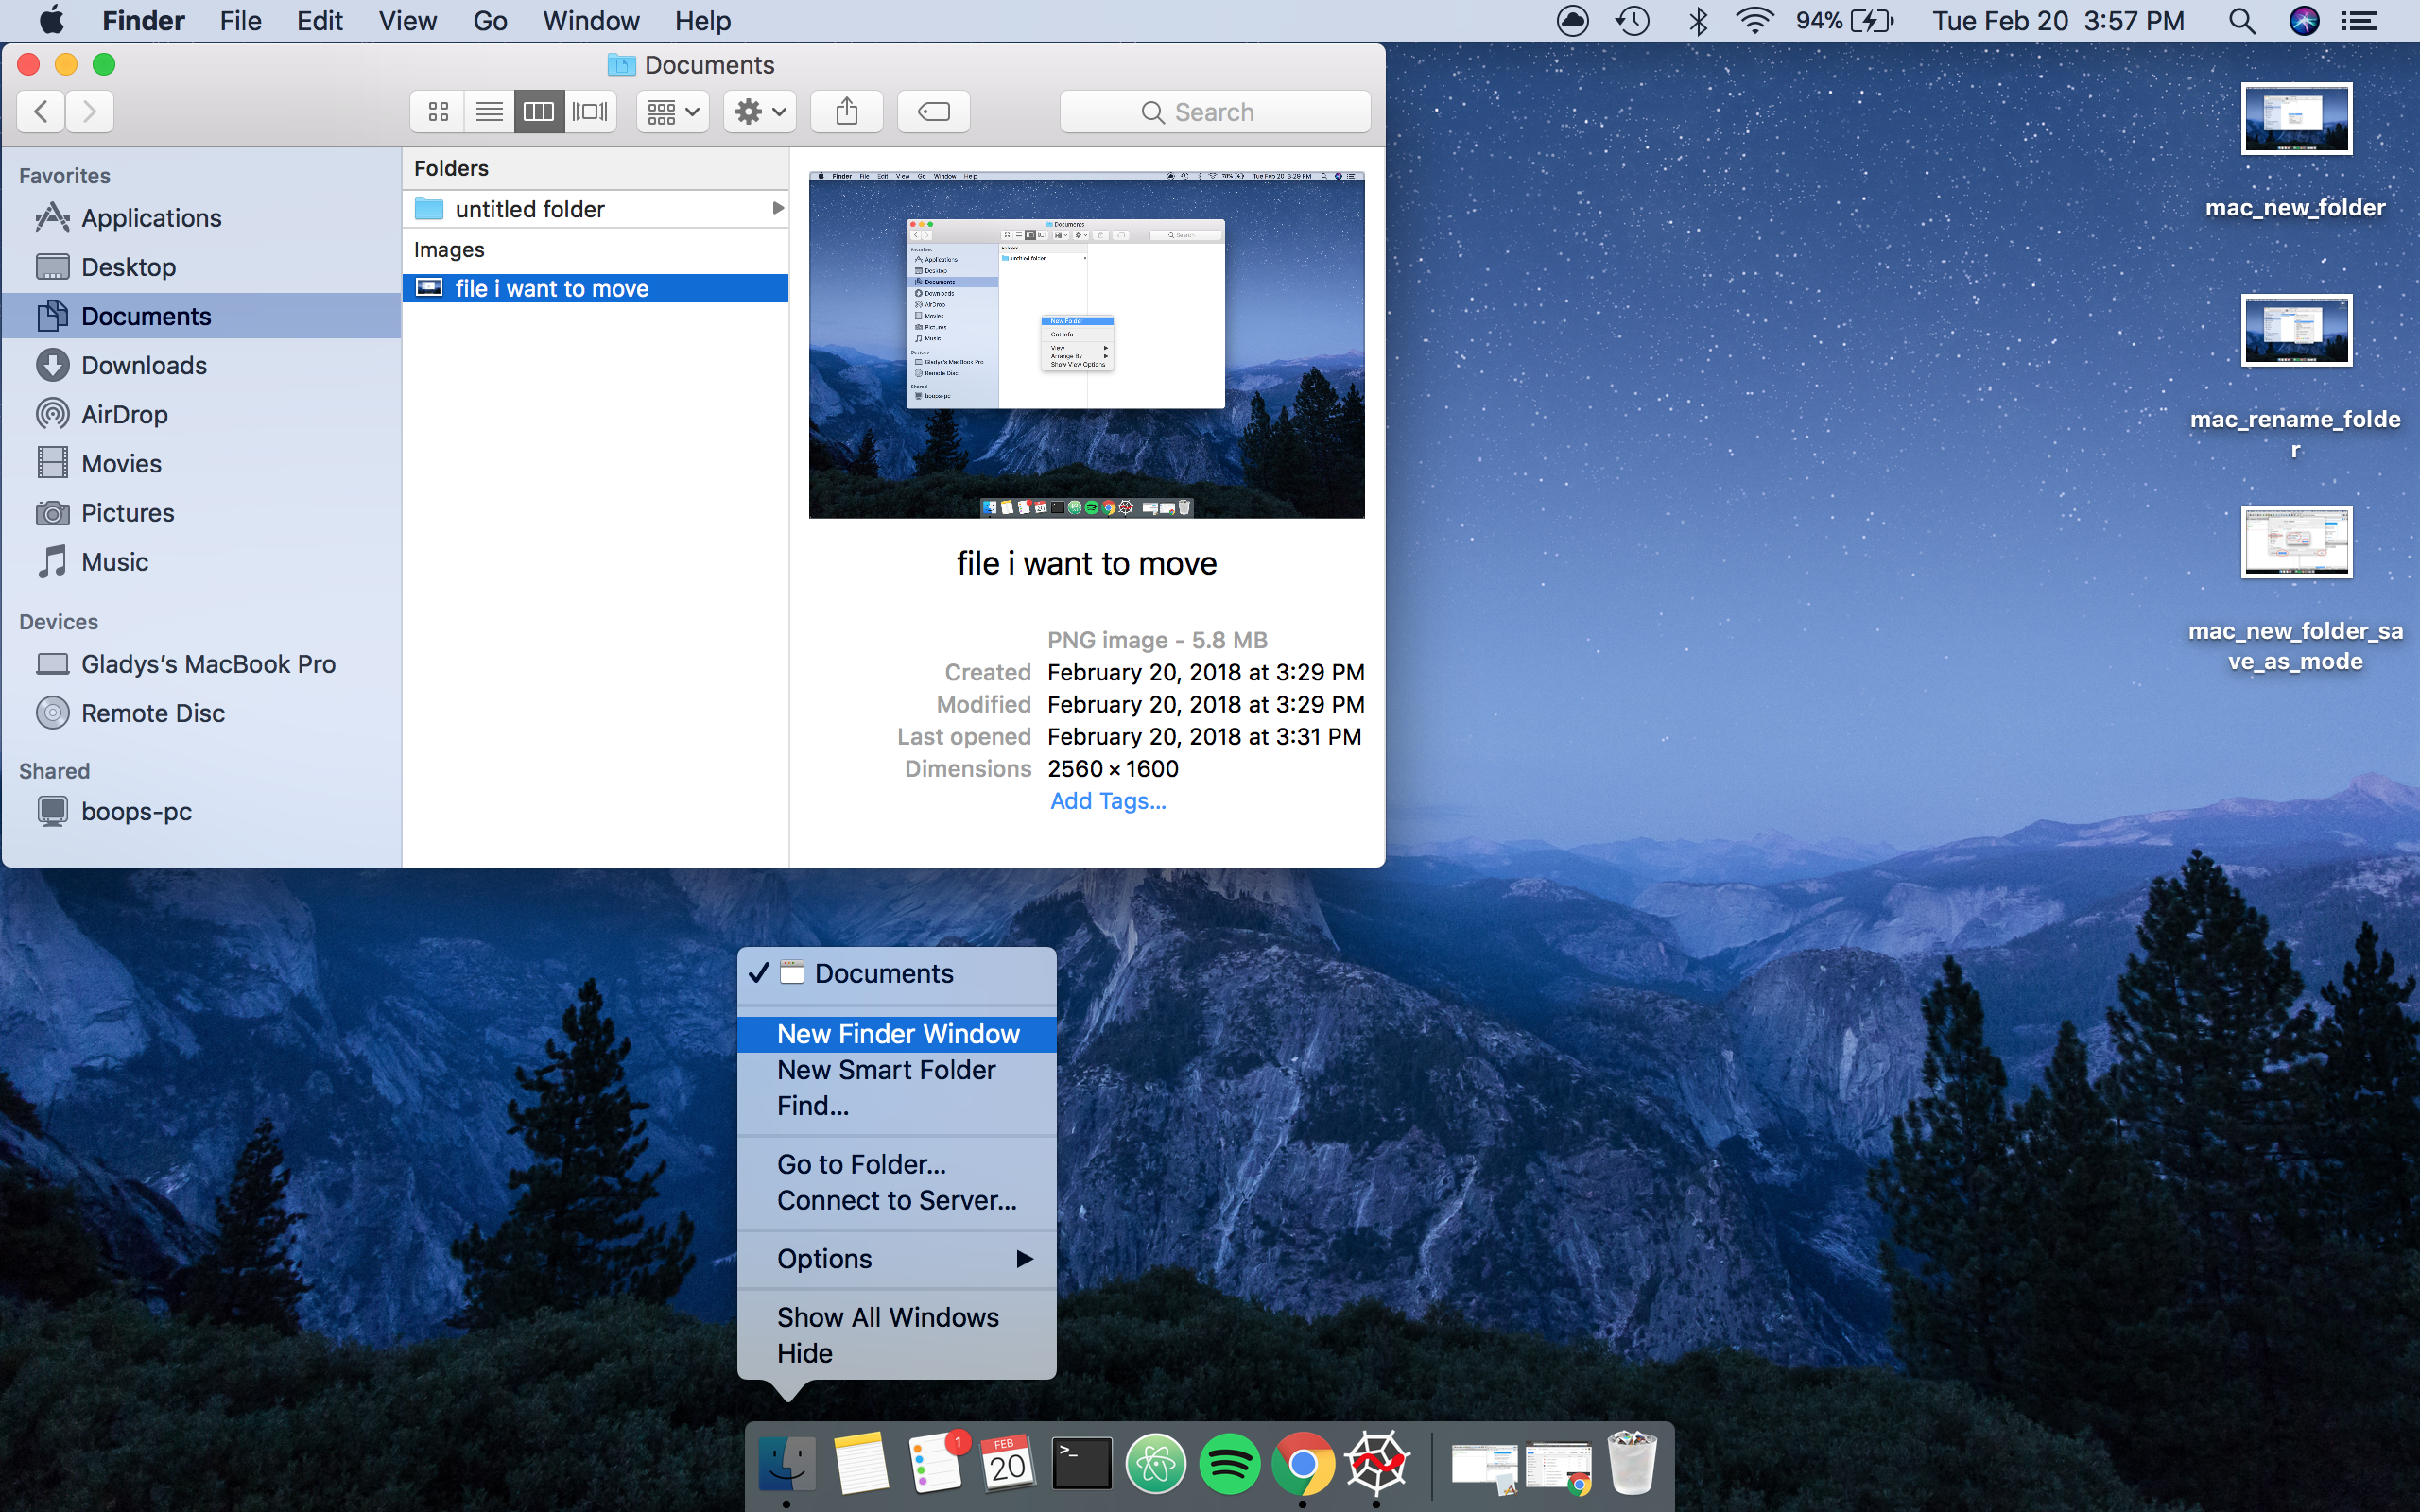The height and width of the screenshot is (1512, 2420).
Task: Open the Action gear dropdown
Action: click(760, 112)
